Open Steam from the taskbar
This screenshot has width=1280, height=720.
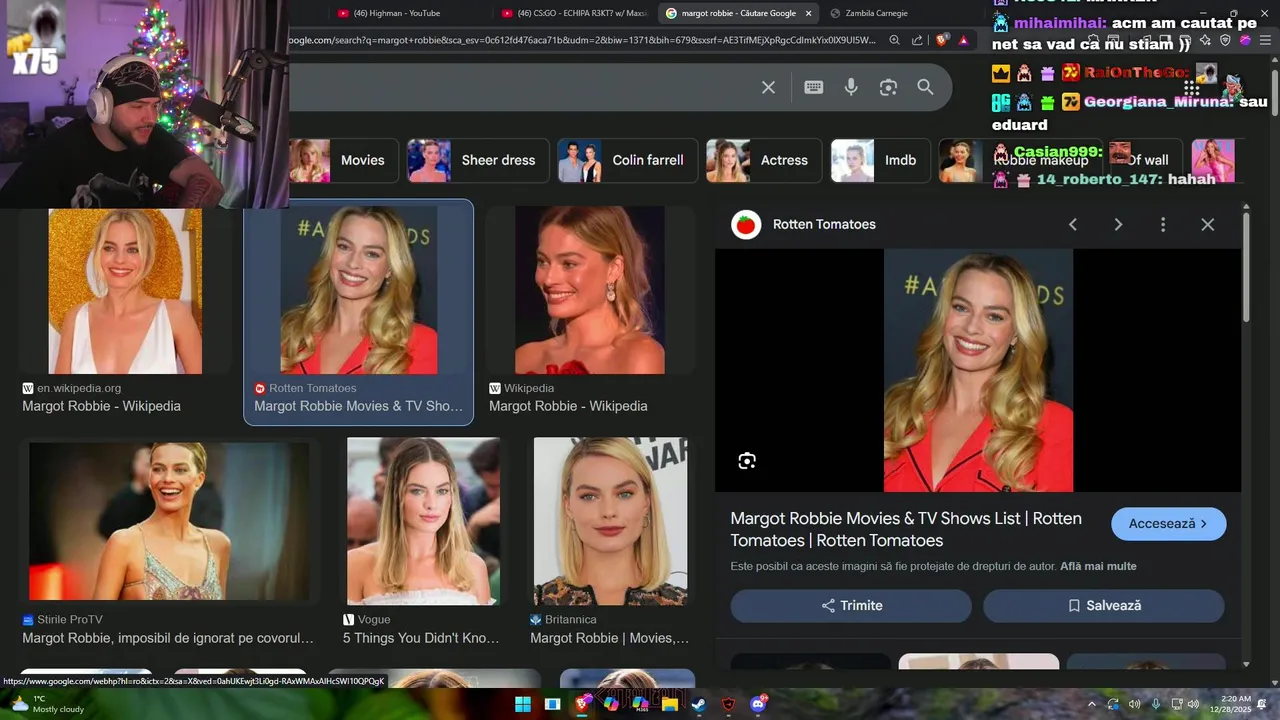pyautogui.click(x=698, y=704)
